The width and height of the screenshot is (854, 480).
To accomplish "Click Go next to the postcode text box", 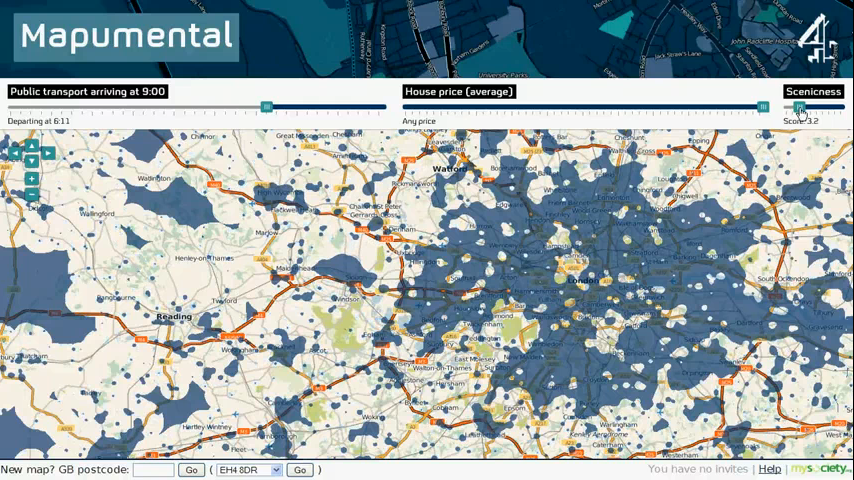I will 191,470.
